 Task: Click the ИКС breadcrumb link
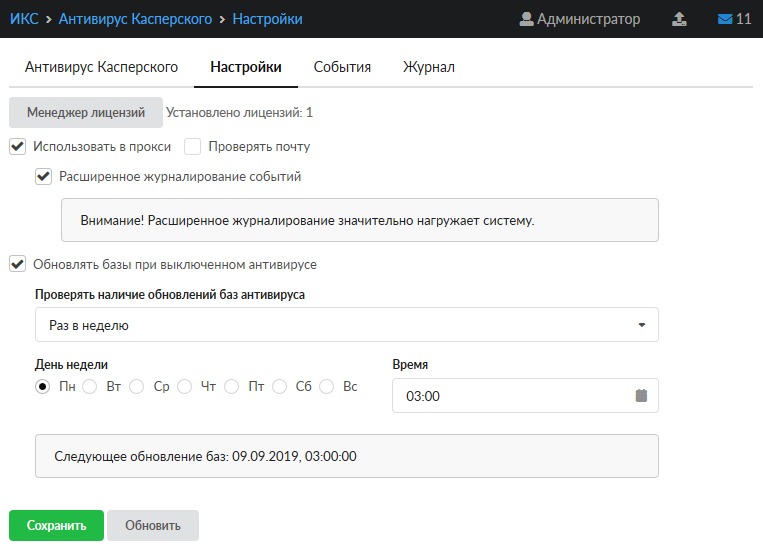(x=24, y=19)
